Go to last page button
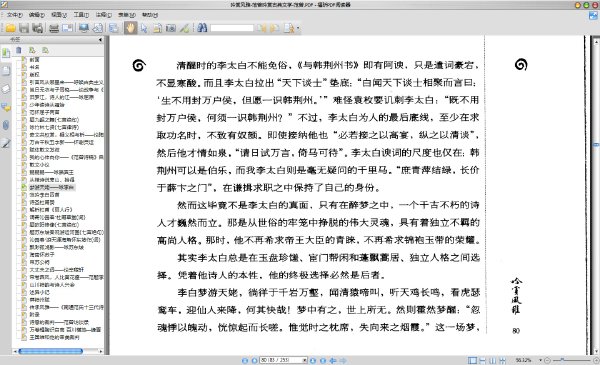 click(x=323, y=360)
